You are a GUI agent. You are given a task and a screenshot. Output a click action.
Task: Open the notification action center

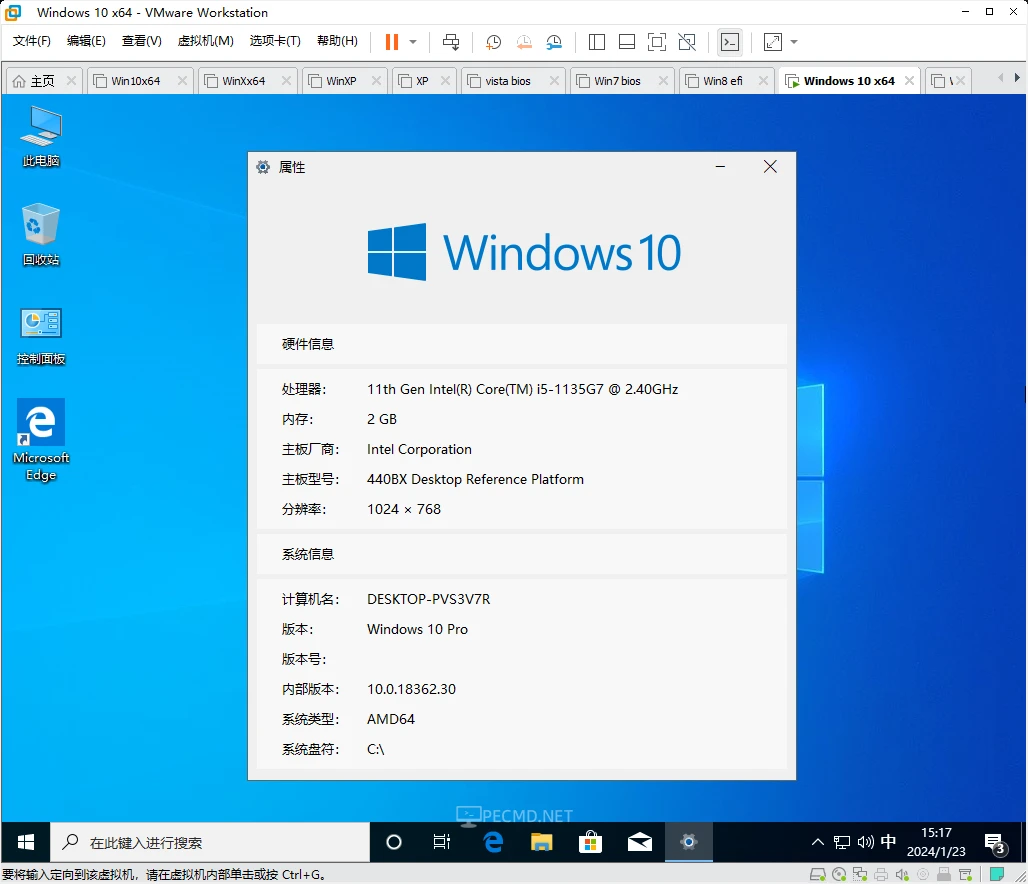tap(995, 843)
